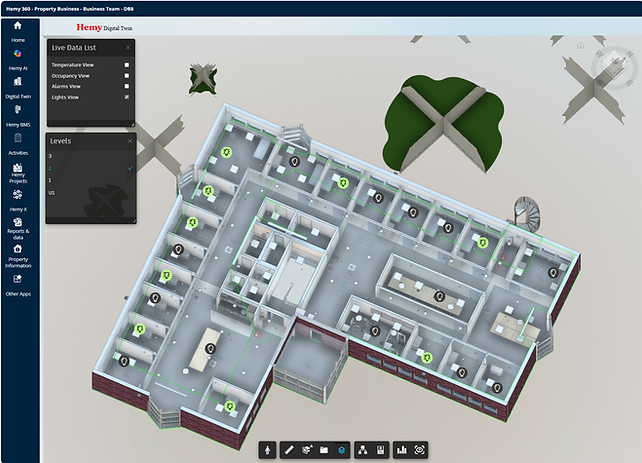This screenshot has height=463, width=642.
Task: Enable Occupancy View checkbox
Action: [127, 76]
